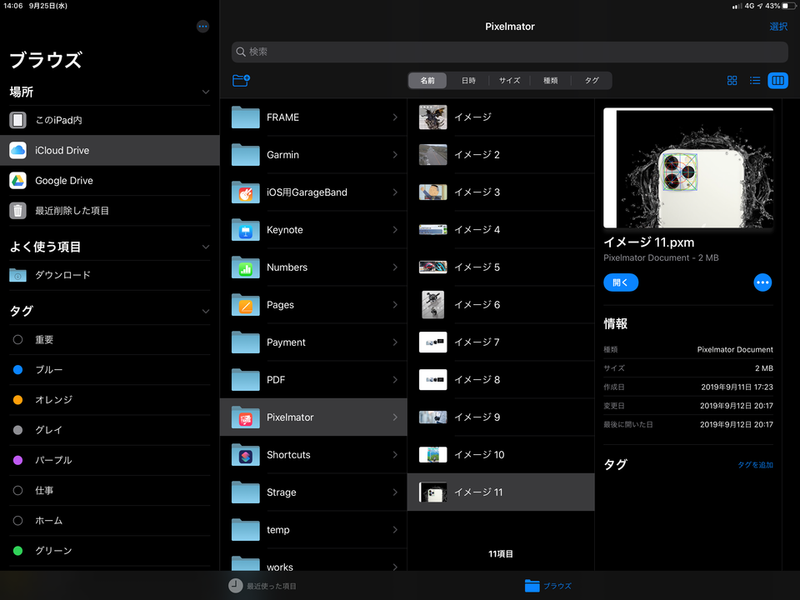Sort by 種類
Image resolution: width=800 pixels, height=600 pixels.
tap(551, 81)
